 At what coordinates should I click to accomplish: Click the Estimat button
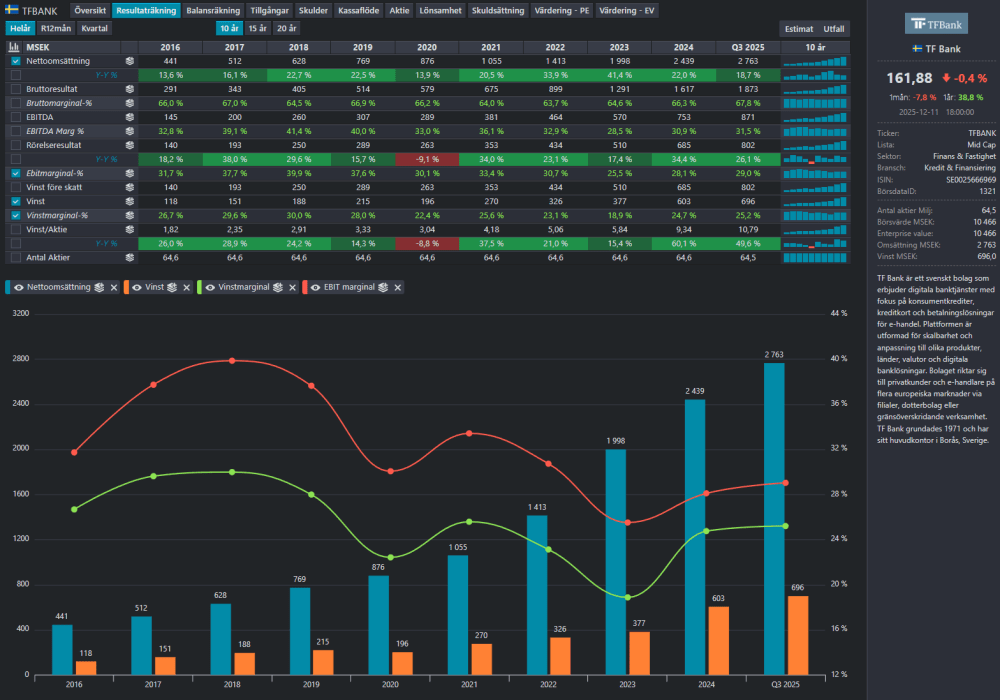tap(799, 29)
